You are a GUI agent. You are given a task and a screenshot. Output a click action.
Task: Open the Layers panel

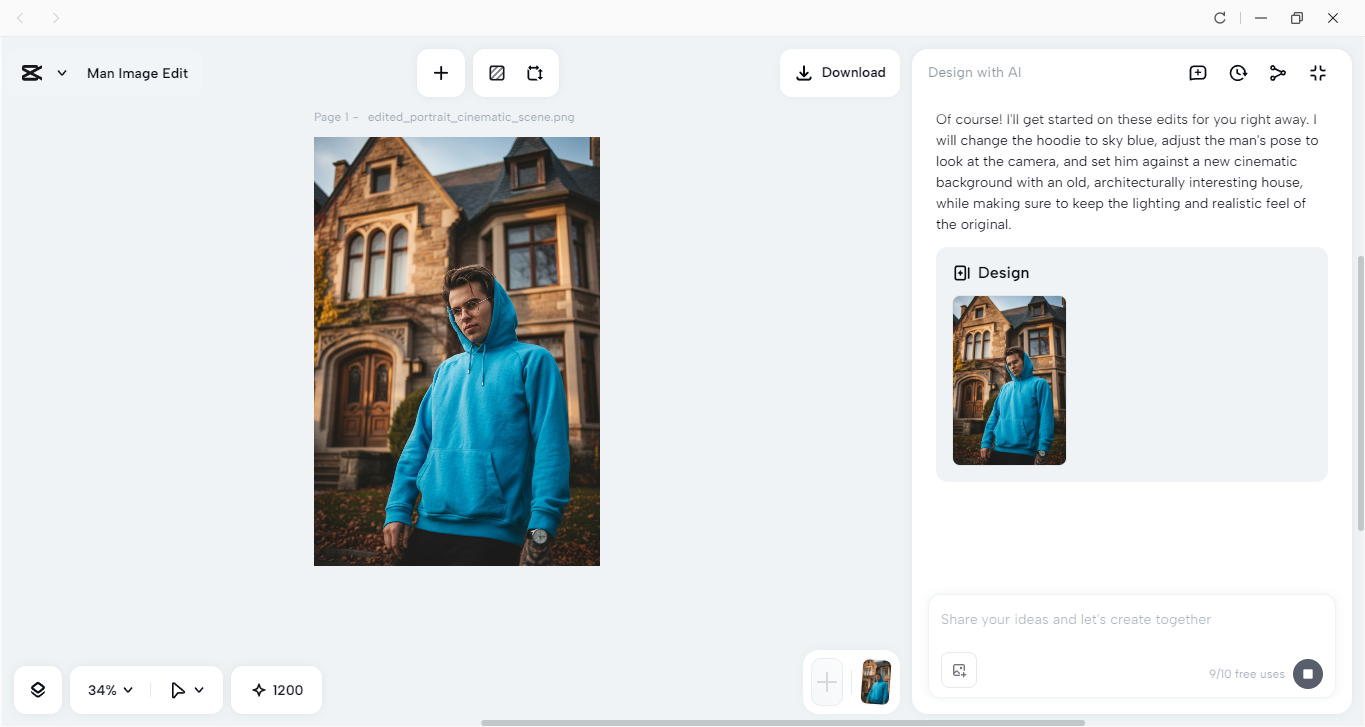(x=37, y=689)
